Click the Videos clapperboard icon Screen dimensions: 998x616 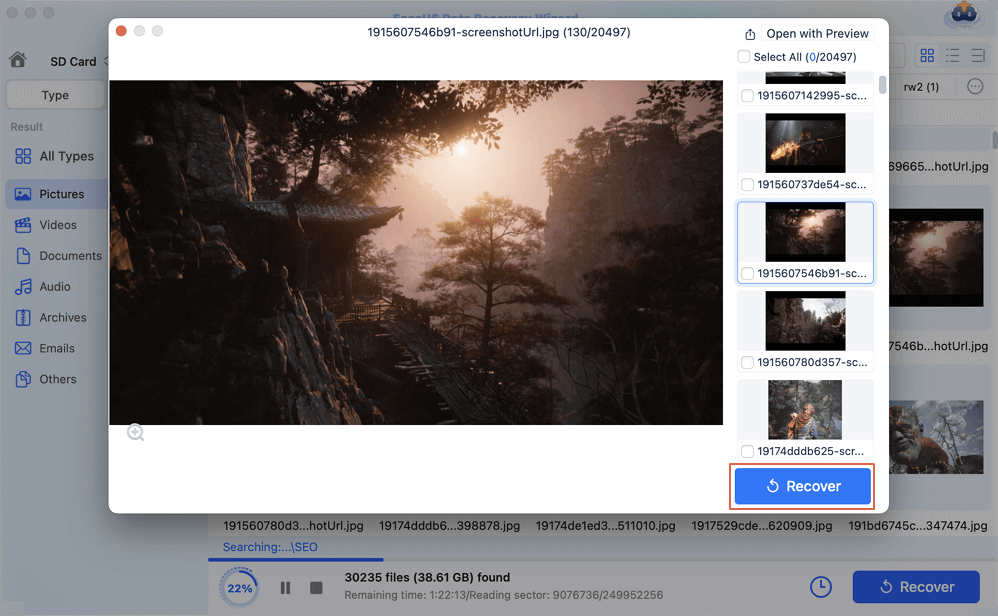tap(23, 225)
